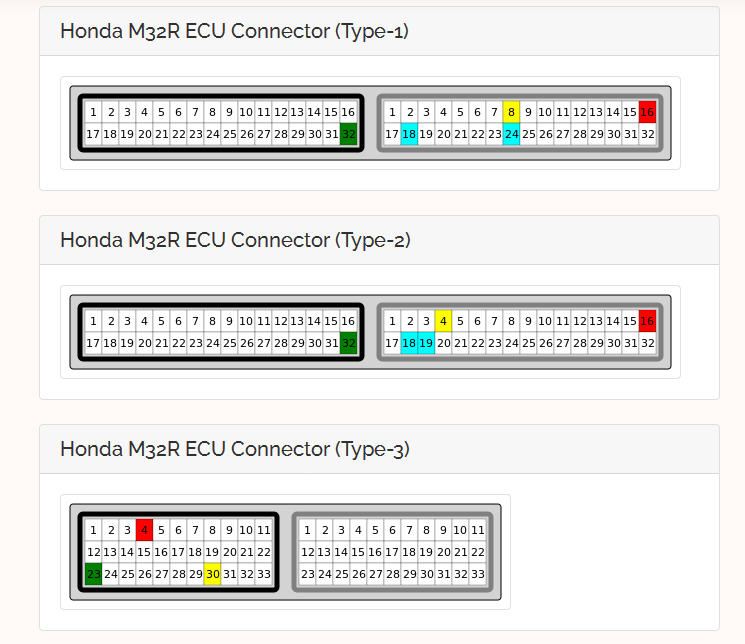745x644 pixels.
Task: Select green pin 23 in Type-3 connector
Action: [93, 574]
